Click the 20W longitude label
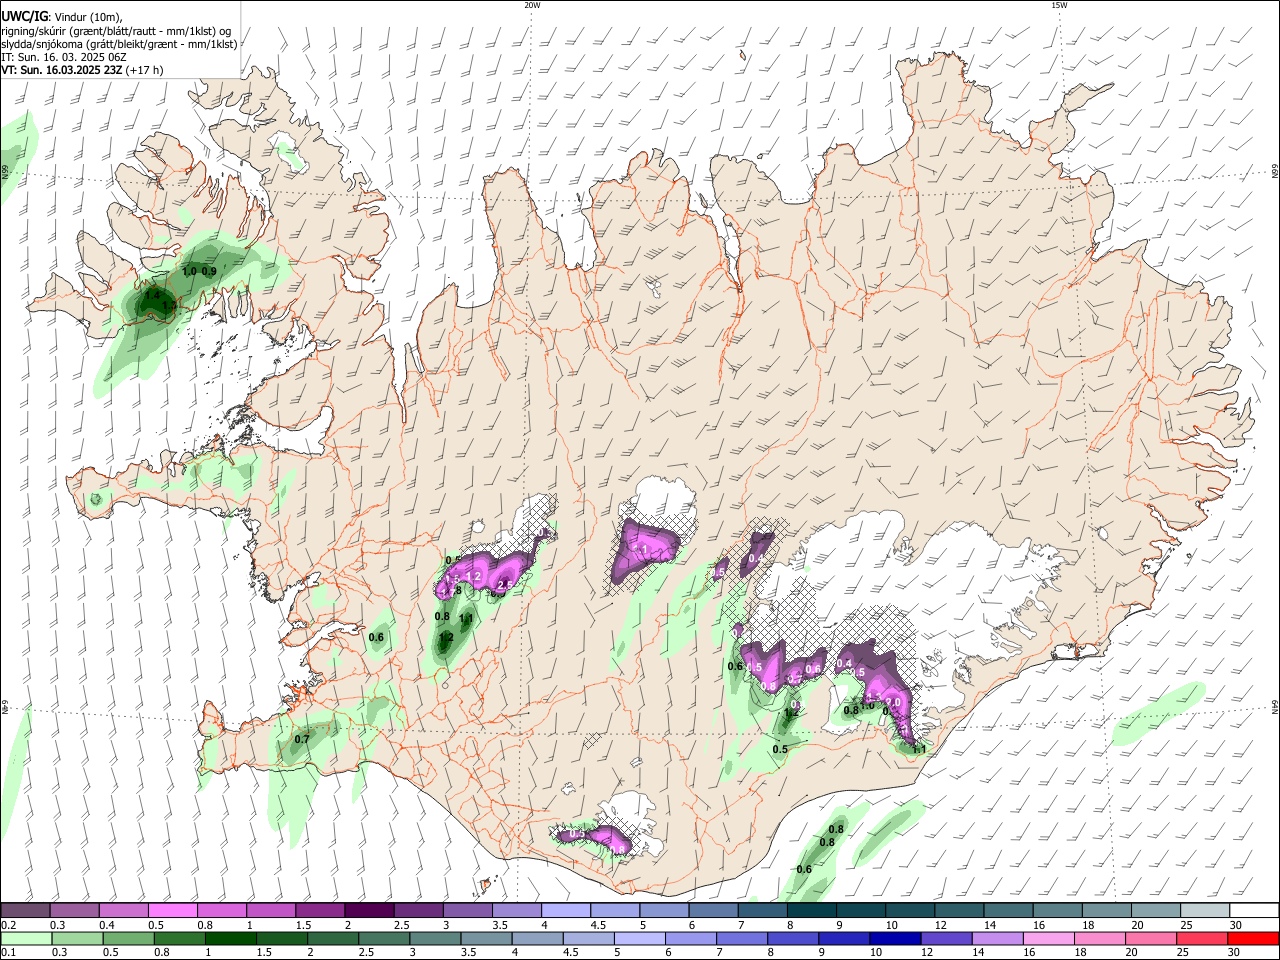 click(532, 5)
